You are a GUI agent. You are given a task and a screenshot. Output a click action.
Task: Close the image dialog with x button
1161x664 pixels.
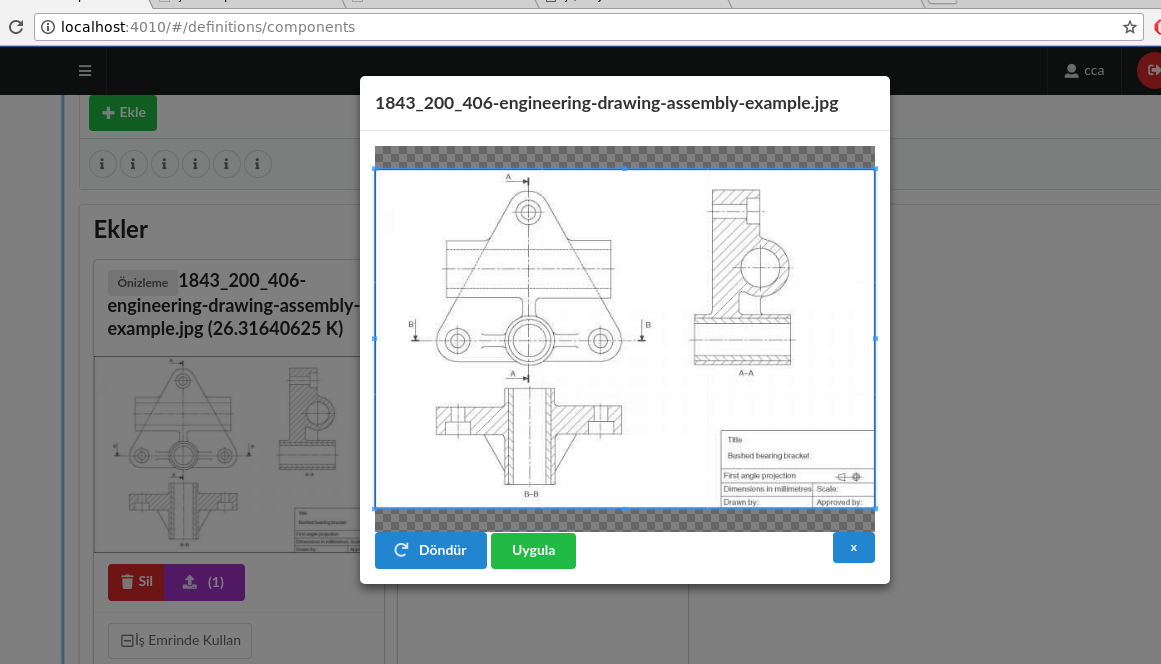point(854,548)
